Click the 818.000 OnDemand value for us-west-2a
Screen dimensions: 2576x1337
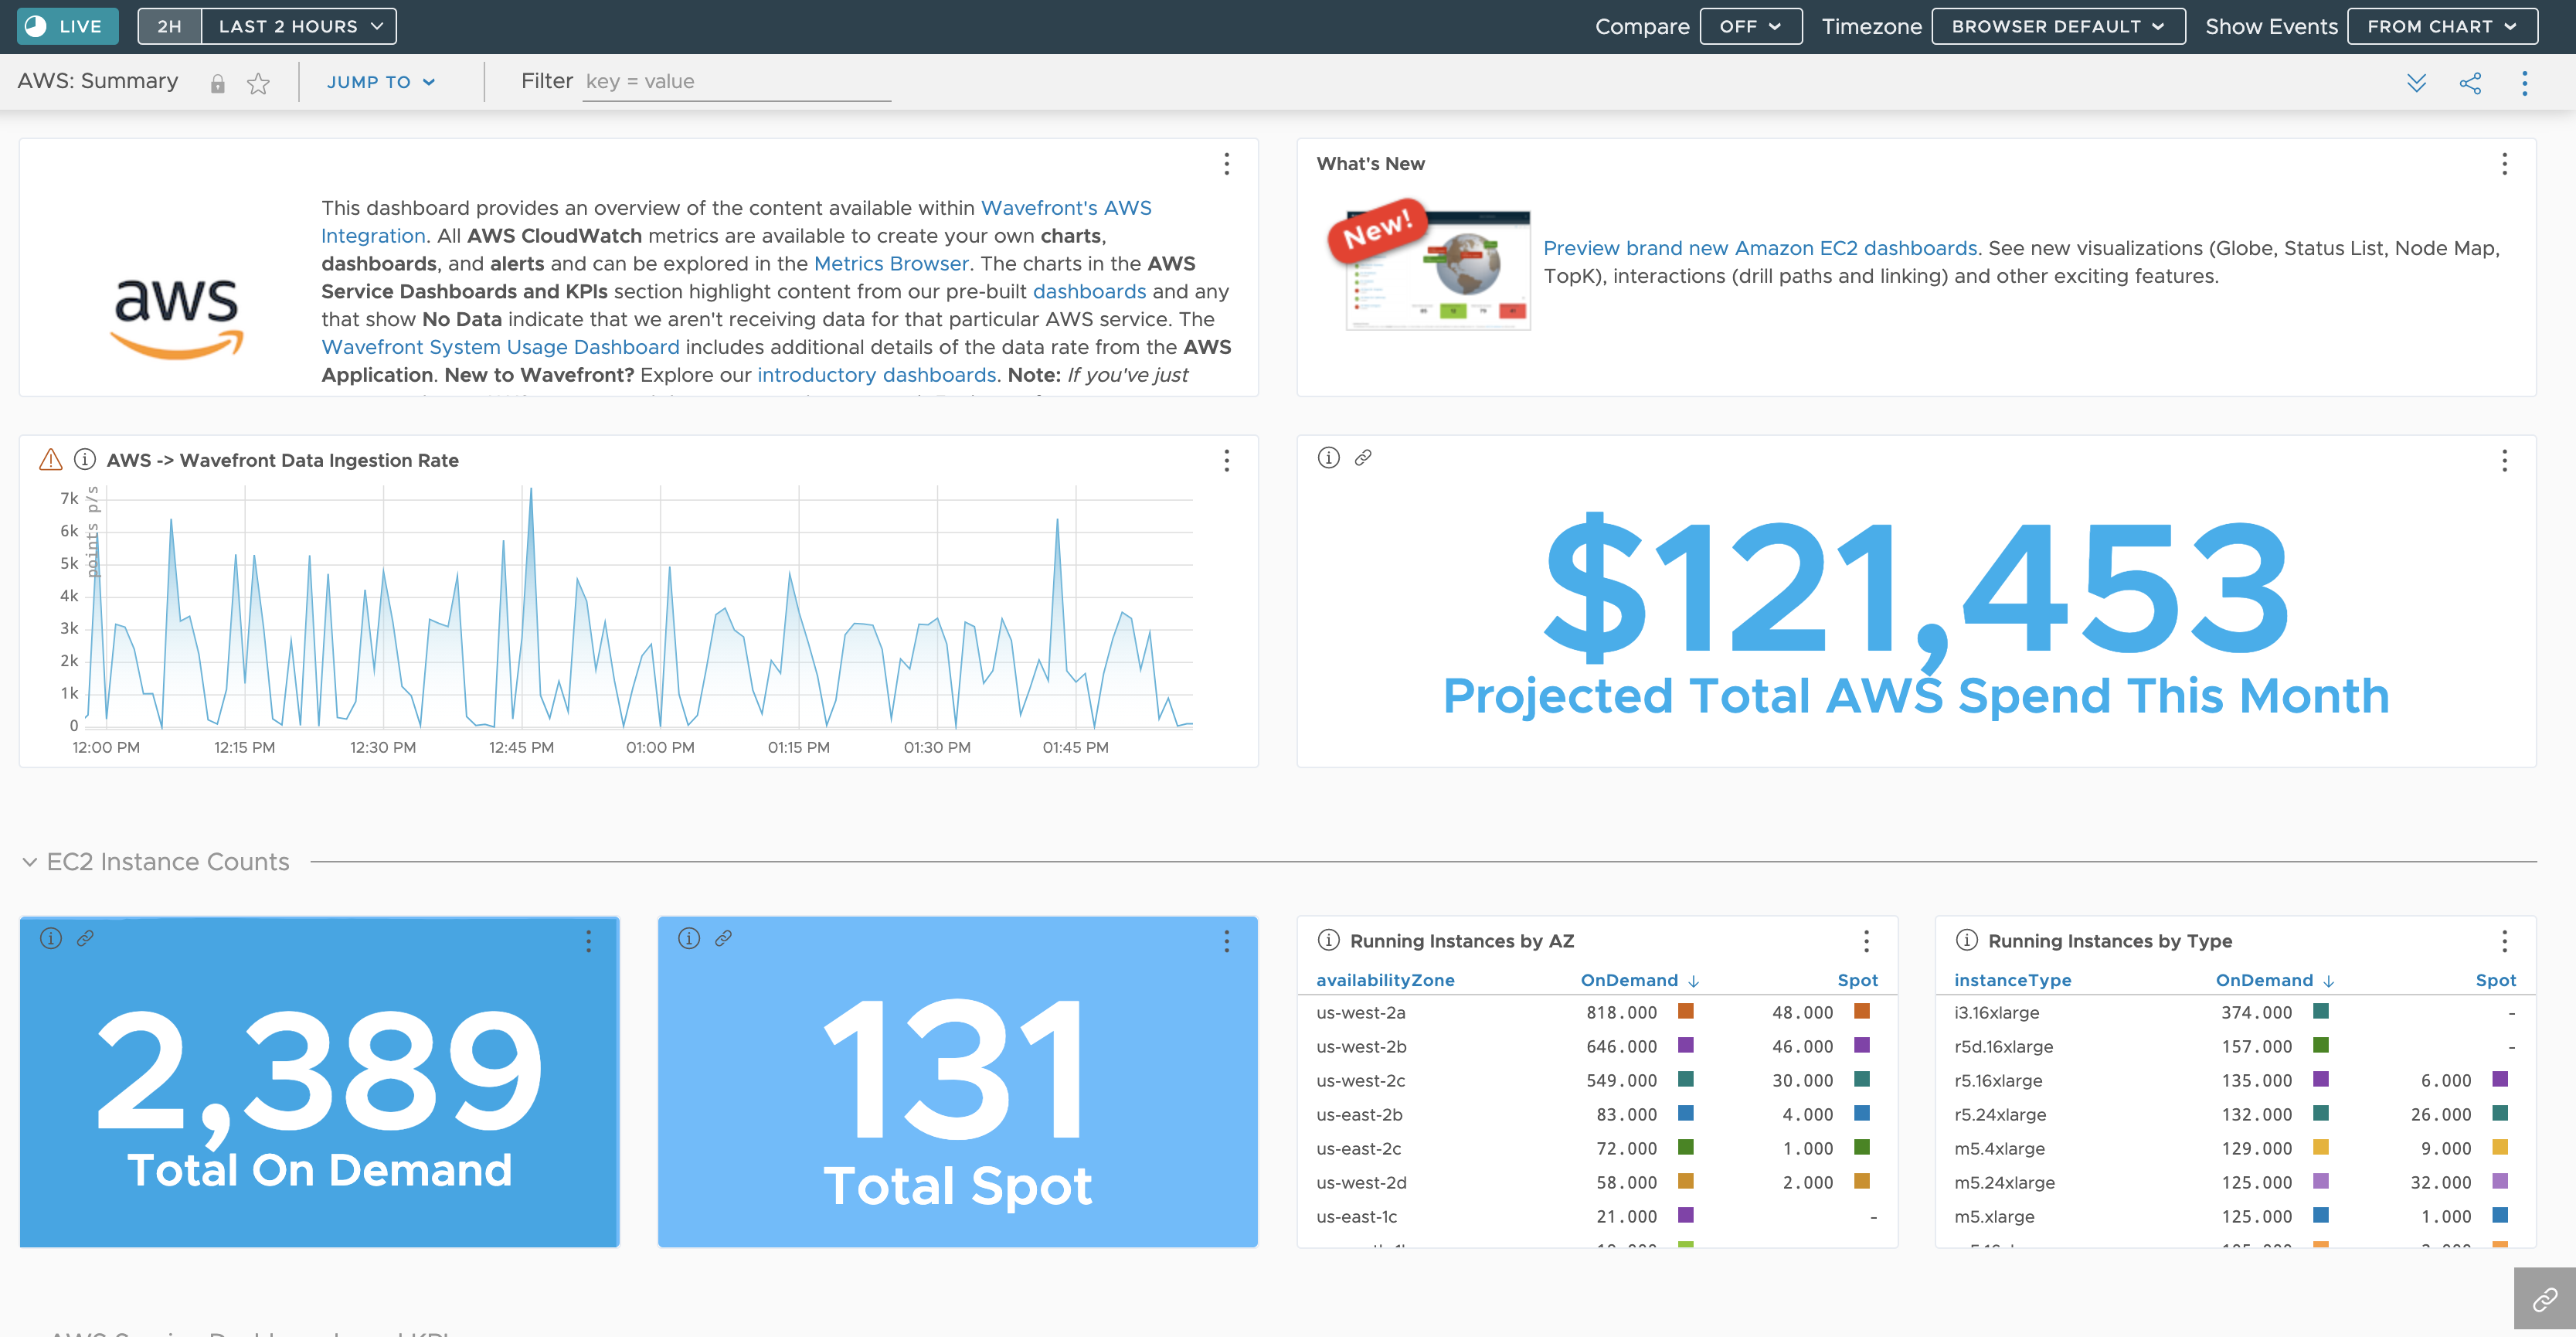[1621, 1013]
